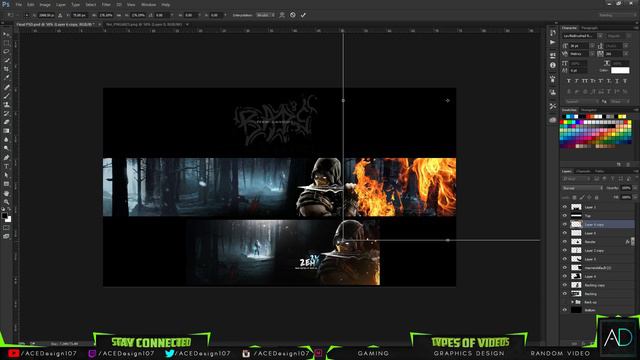Open the layer Fill dropdown arrow
Viewport: 640px width, 360px height.
(634, 197)
